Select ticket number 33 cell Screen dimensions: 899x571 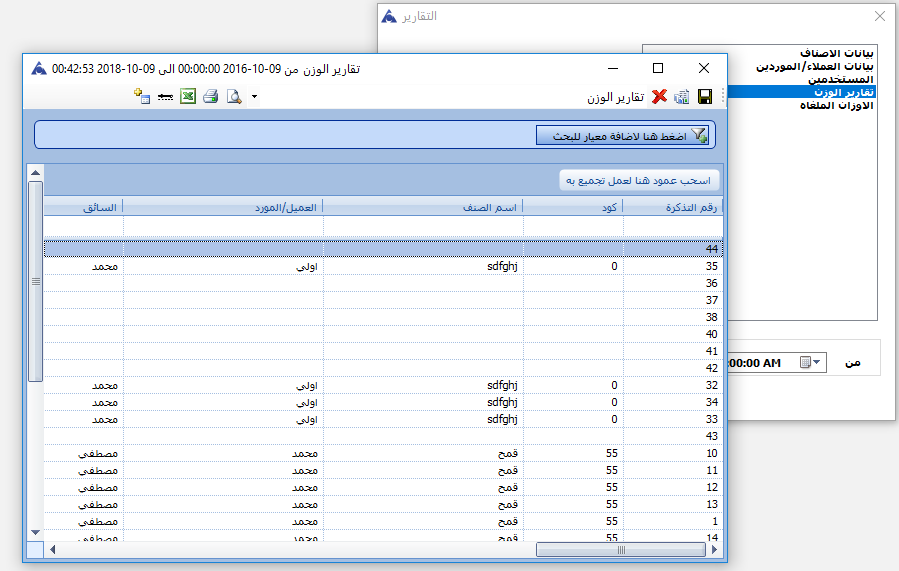pyautogui.click(x=673, y=419)
